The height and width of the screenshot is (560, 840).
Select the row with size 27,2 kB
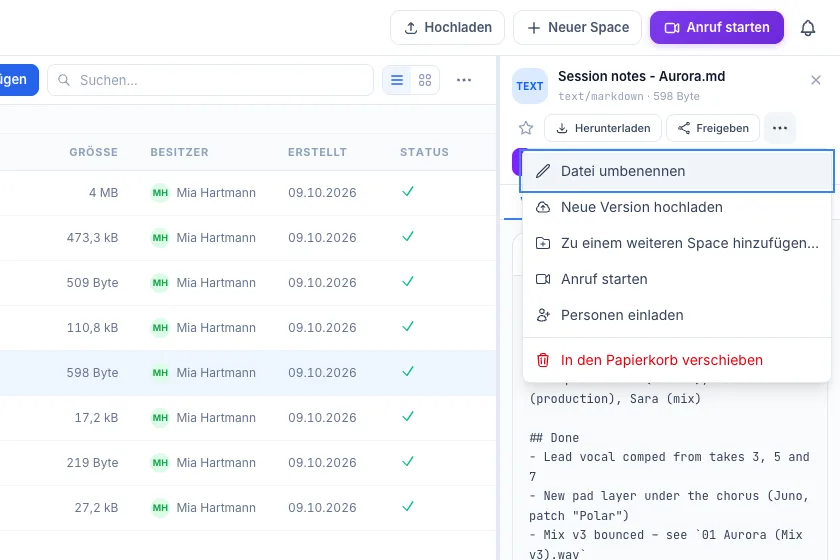tap(248, 508)
